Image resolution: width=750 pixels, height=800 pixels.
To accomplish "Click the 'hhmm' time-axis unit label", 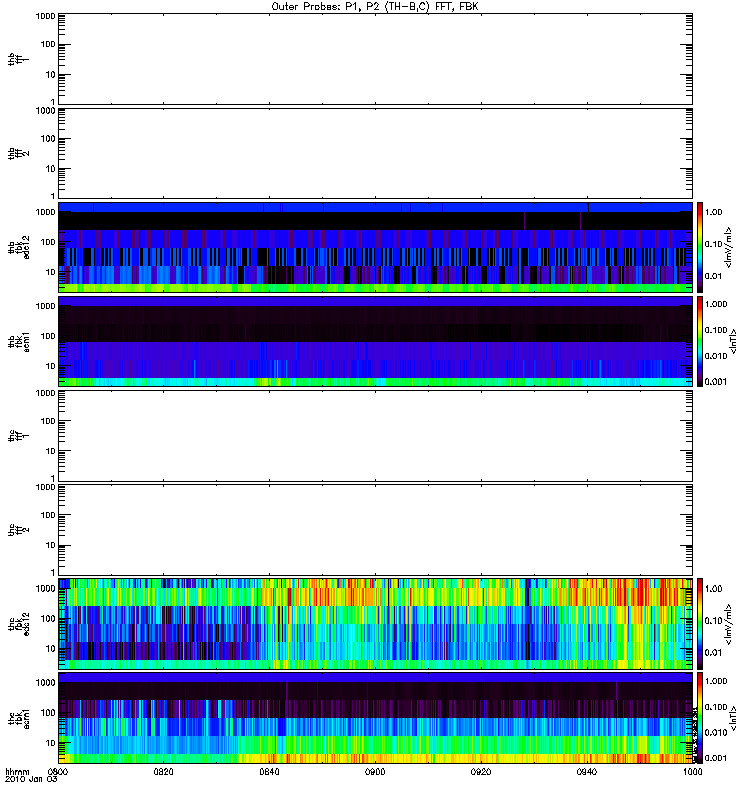I will (17, 772).
